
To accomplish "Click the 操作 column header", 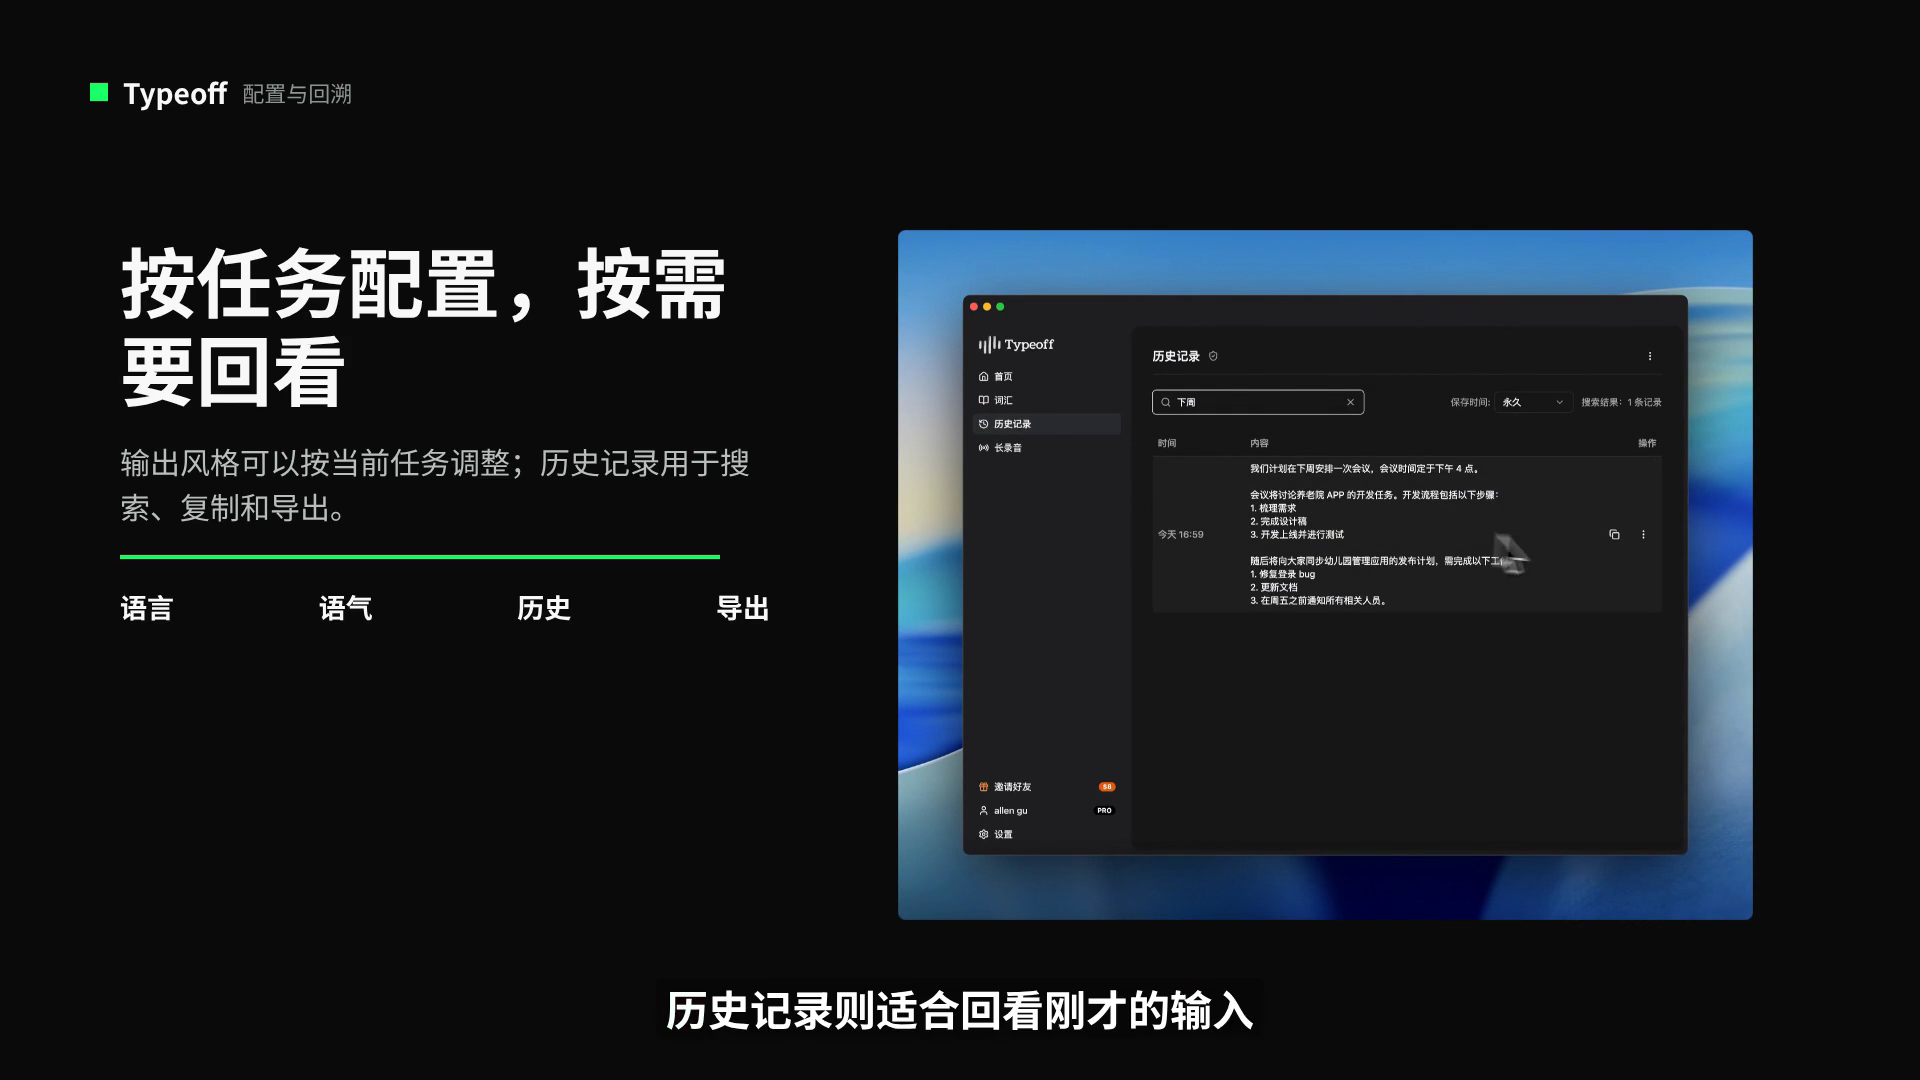I will 1647,443.
